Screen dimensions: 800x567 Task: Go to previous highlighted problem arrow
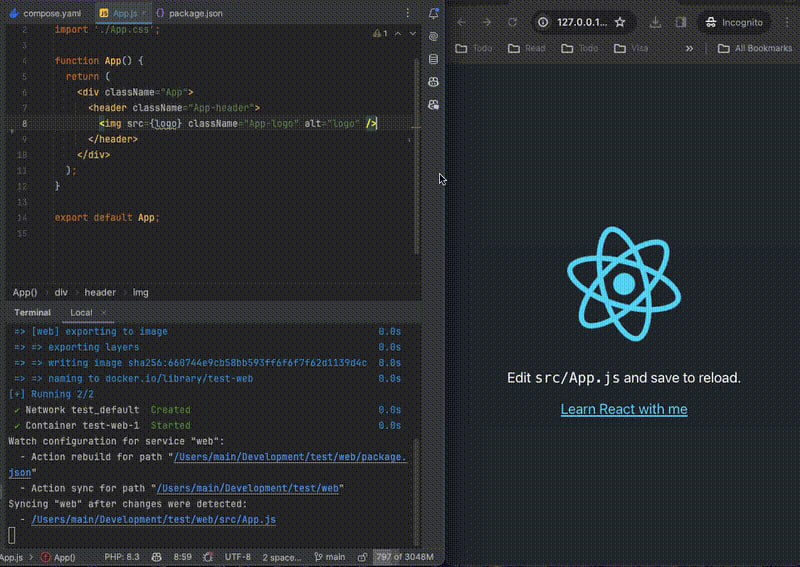(398, 34)
